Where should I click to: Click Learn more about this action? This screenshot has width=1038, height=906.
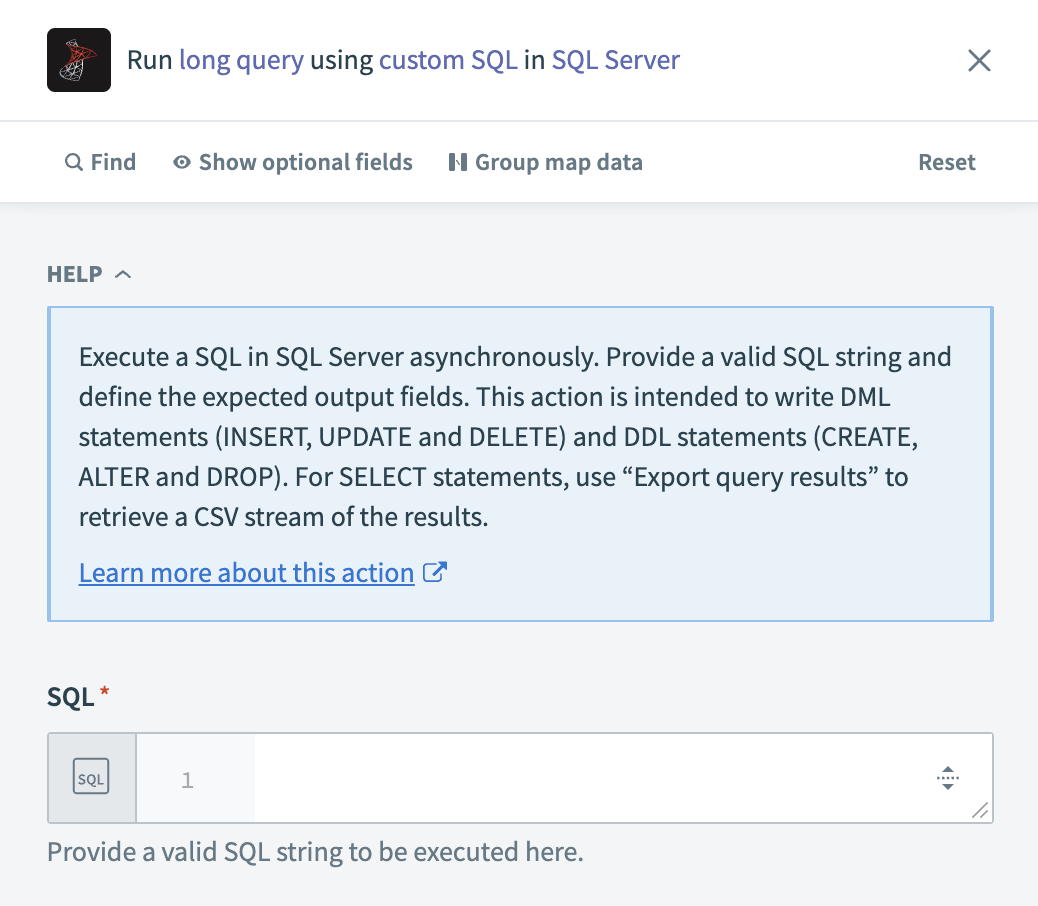point(246,572)
